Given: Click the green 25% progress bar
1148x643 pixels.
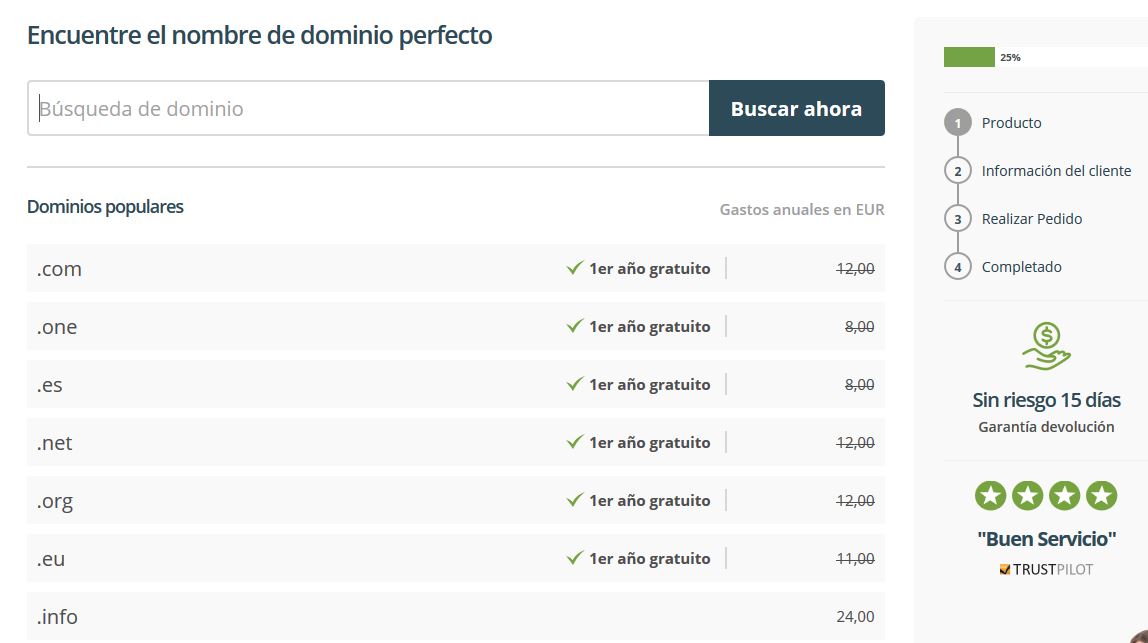Looking at the screenshot, I should (969, 57).
